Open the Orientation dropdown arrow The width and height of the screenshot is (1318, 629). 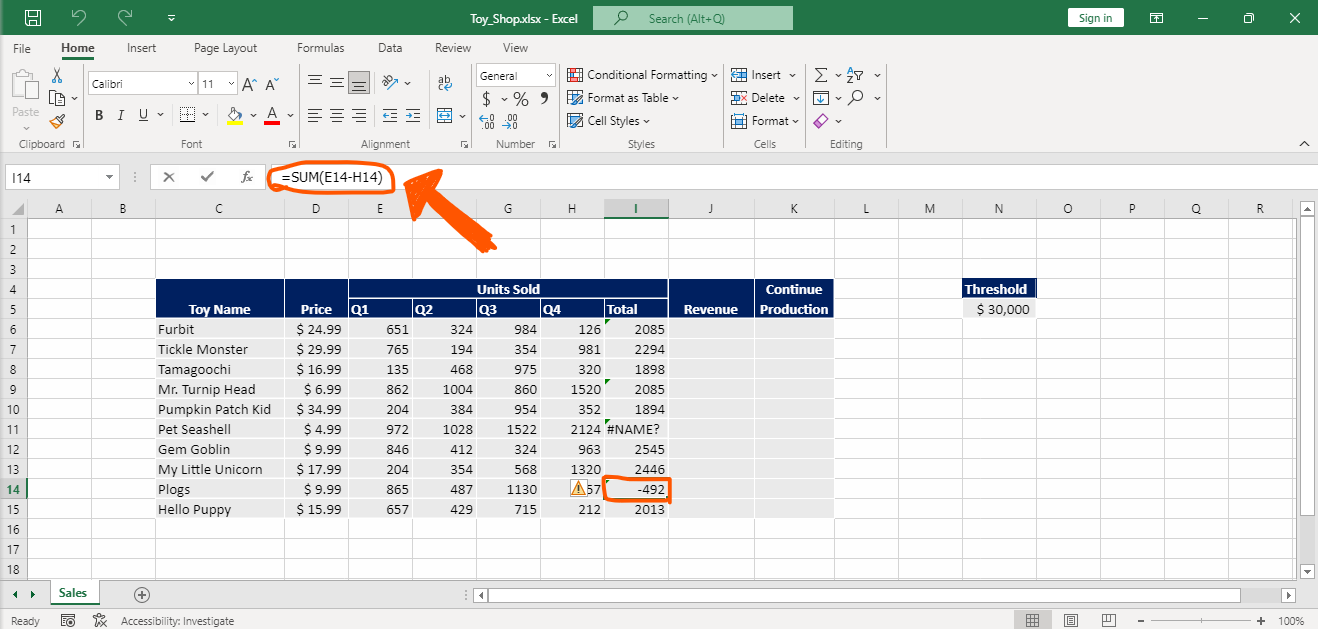408,82
